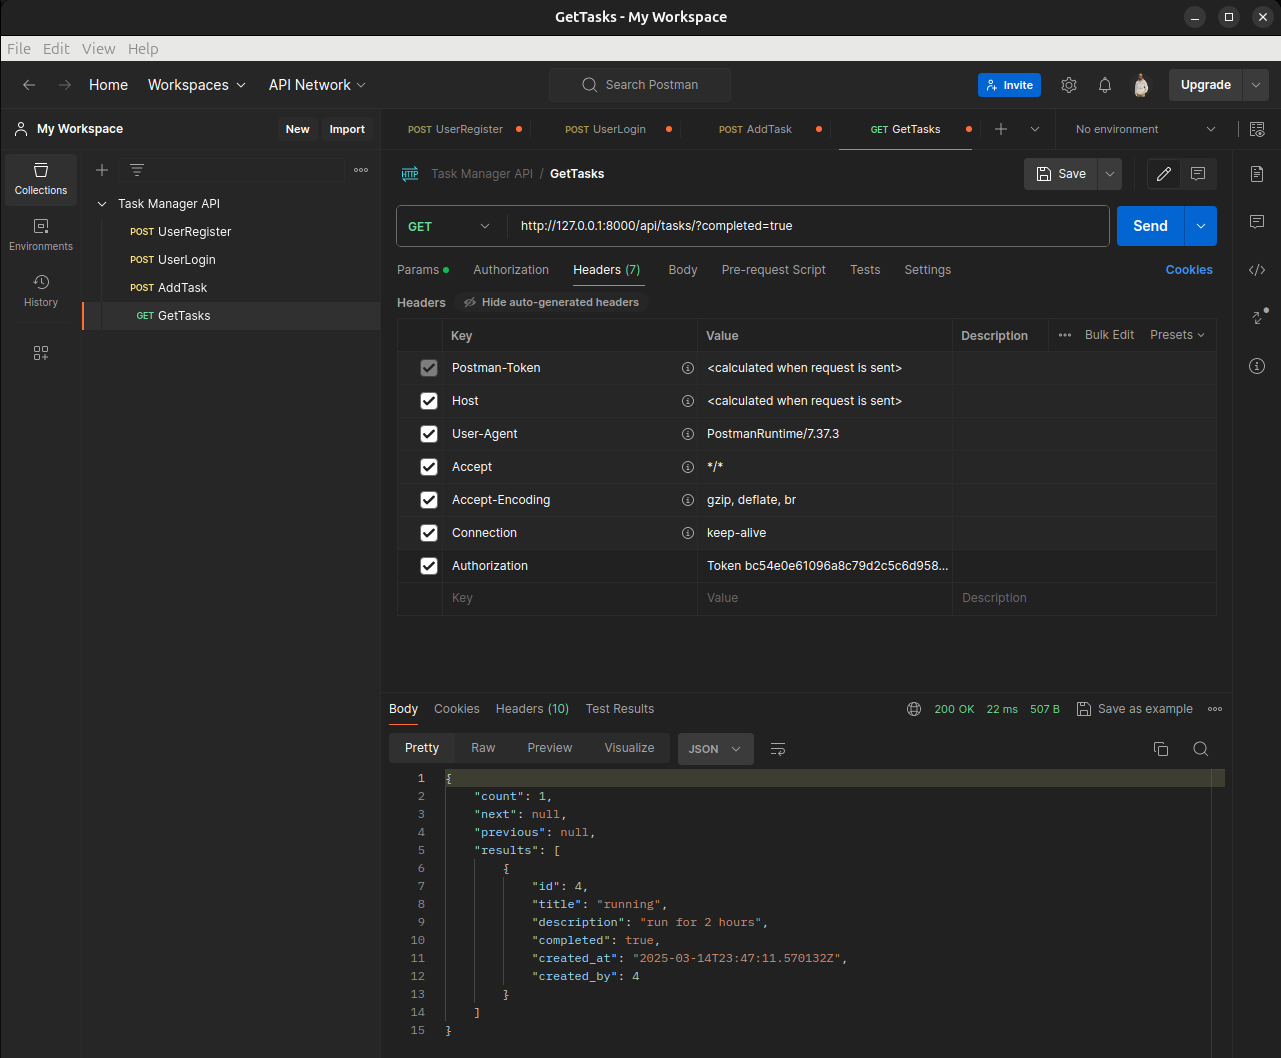This screenshot has width=1281, height=1058.
Task: Uncheck the Authorization header checkbox
Action: tap(429, 566)
